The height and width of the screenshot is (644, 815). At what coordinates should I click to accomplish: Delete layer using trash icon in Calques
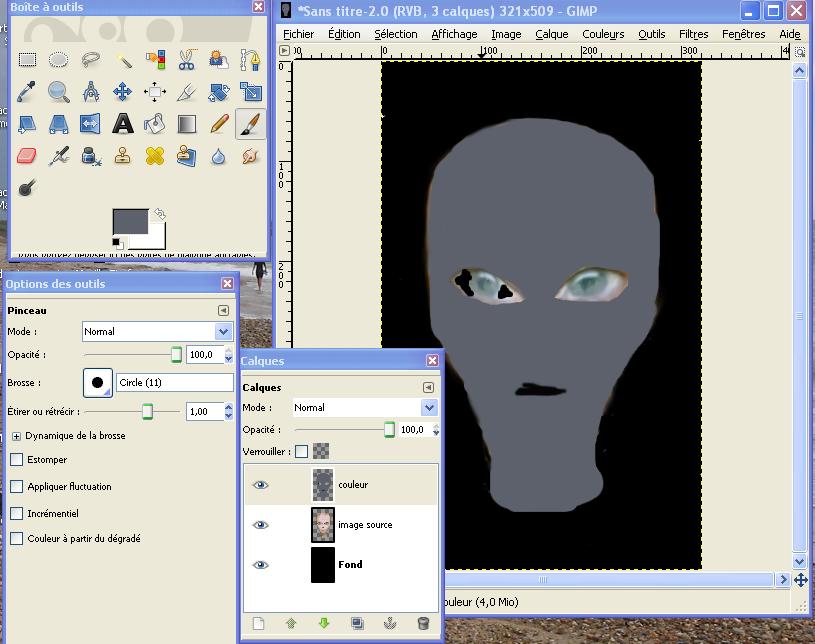[x=423, y=623]
